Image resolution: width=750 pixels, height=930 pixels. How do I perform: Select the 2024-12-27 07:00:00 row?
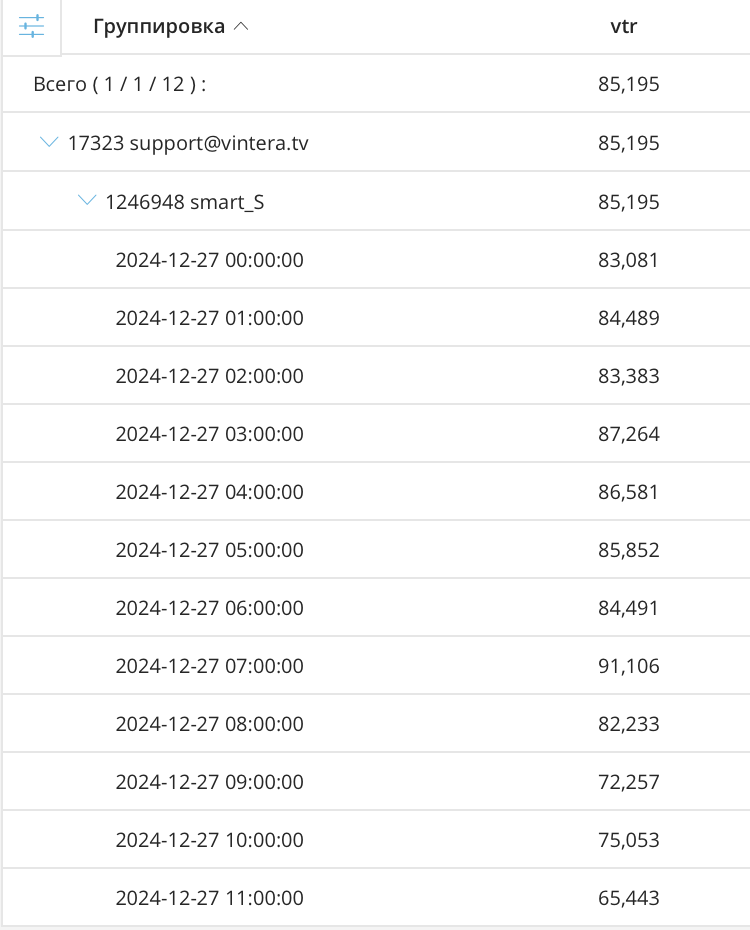point(209,667)
